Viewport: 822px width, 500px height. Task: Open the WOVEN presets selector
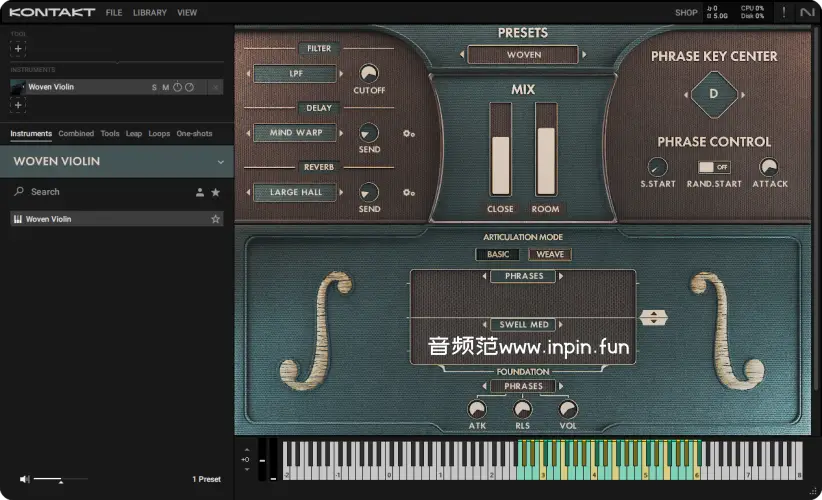[523, 55]
